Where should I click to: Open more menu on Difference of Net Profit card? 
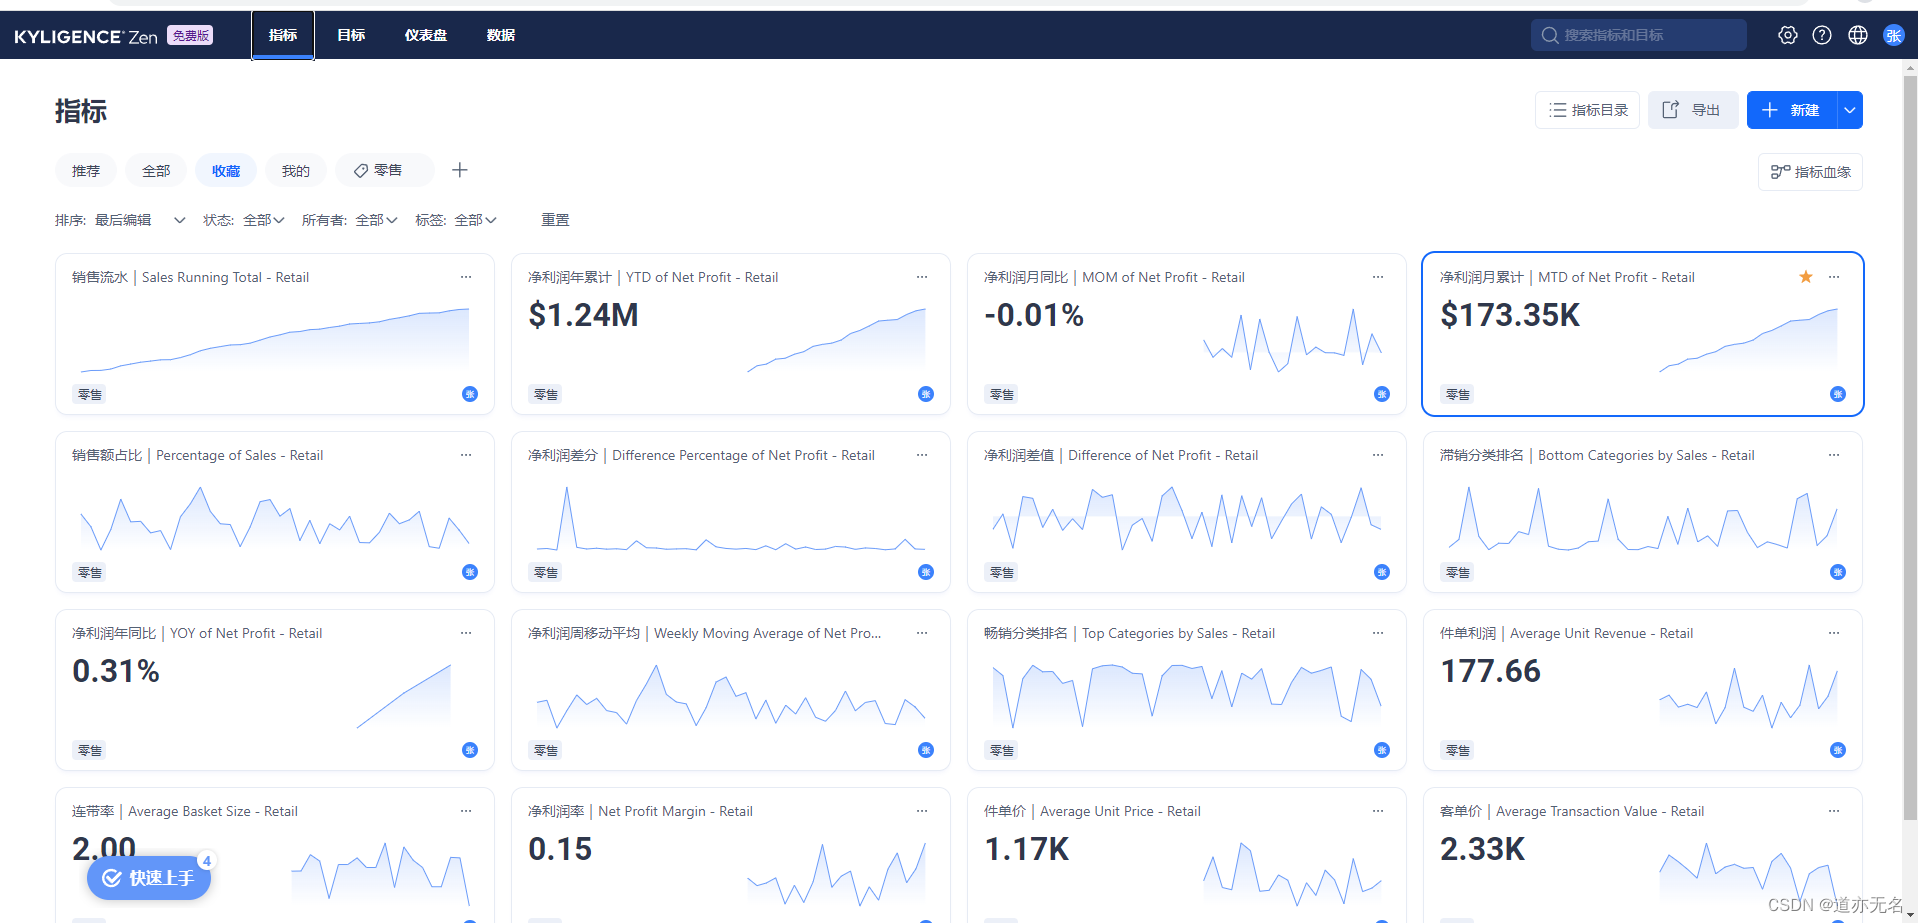(x=1378, y=455)
